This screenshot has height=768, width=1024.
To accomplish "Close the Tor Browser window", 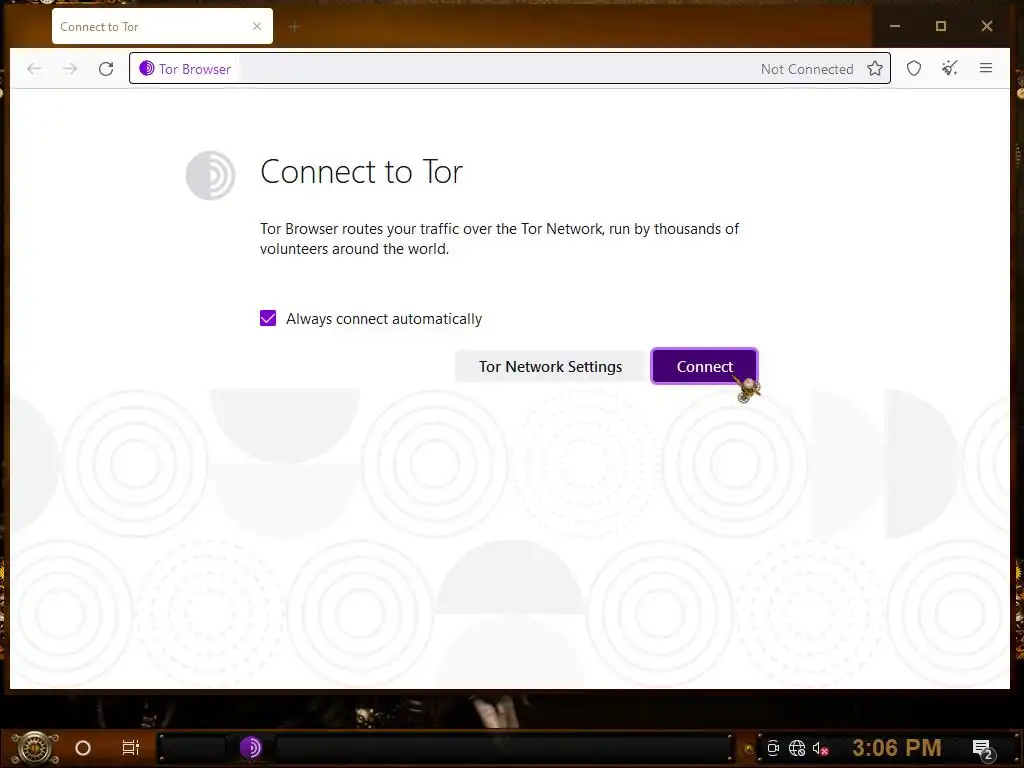I will (x=987, y=26).
